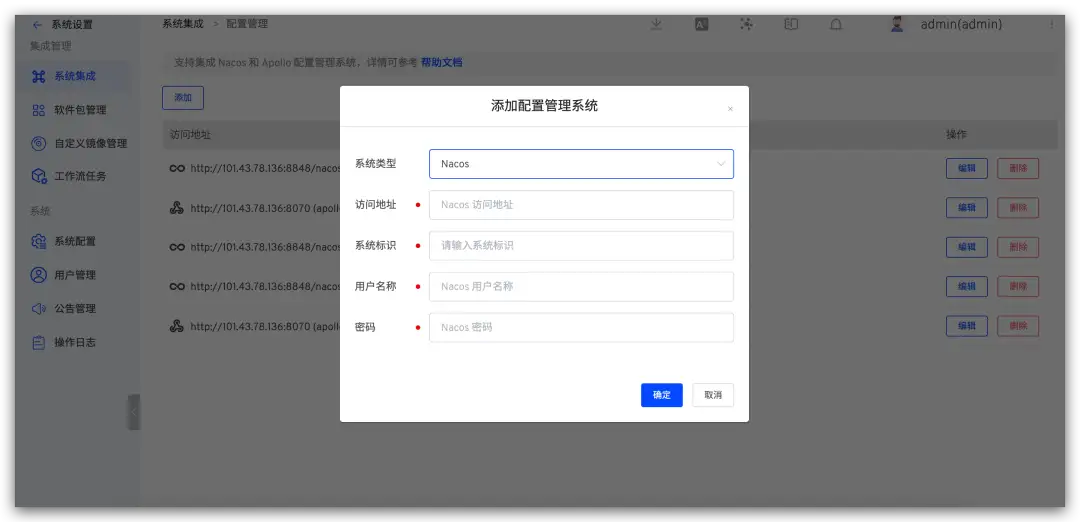Click the 配置管理 breadcrumb

tap(247, 24)
